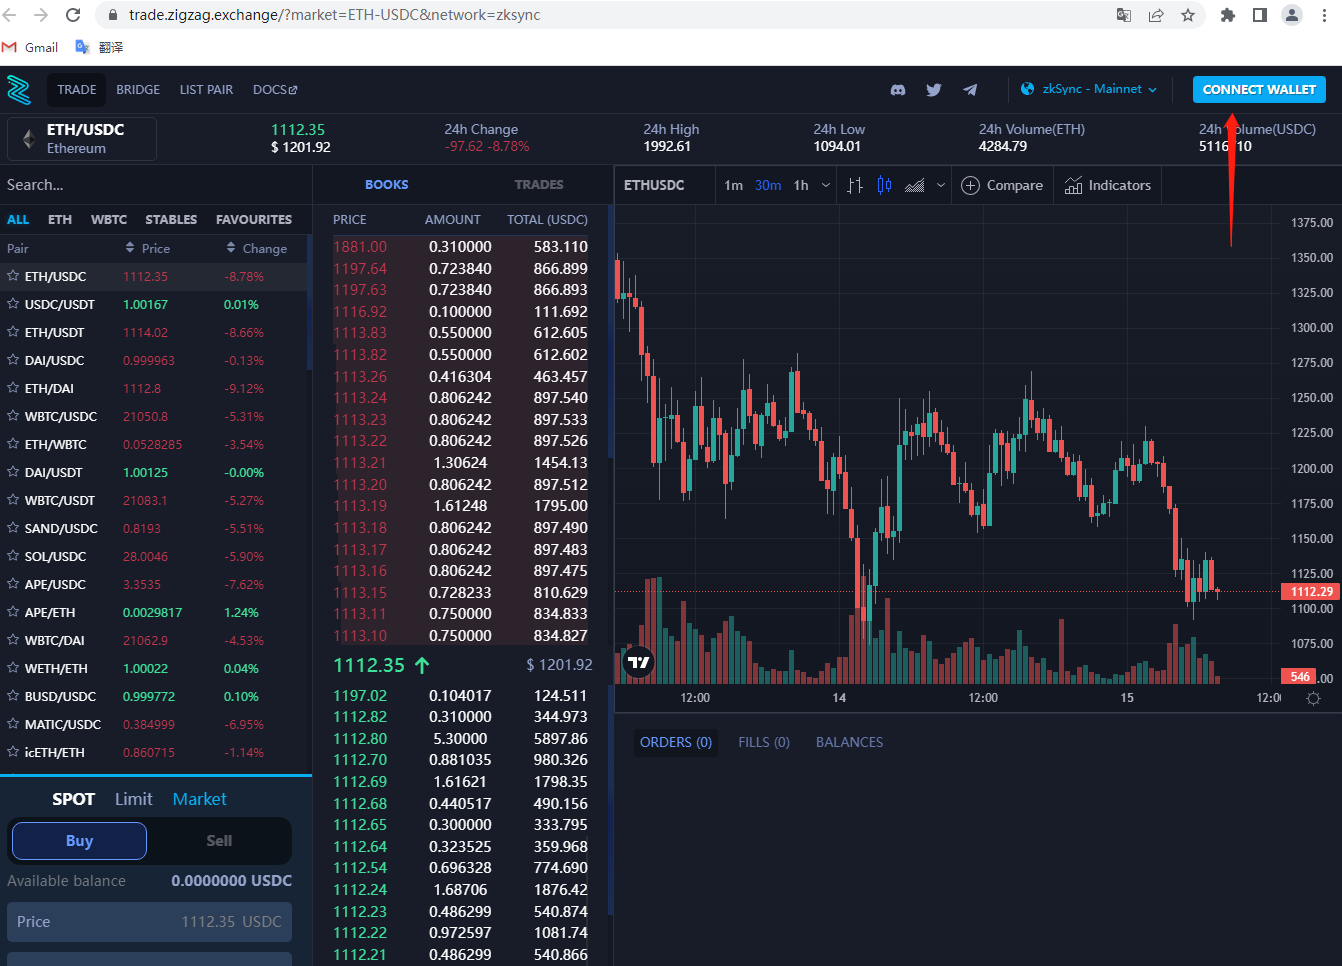1342x966 pixels.
Task: Open the BRIDGE menu item
Action: [138, 90]
